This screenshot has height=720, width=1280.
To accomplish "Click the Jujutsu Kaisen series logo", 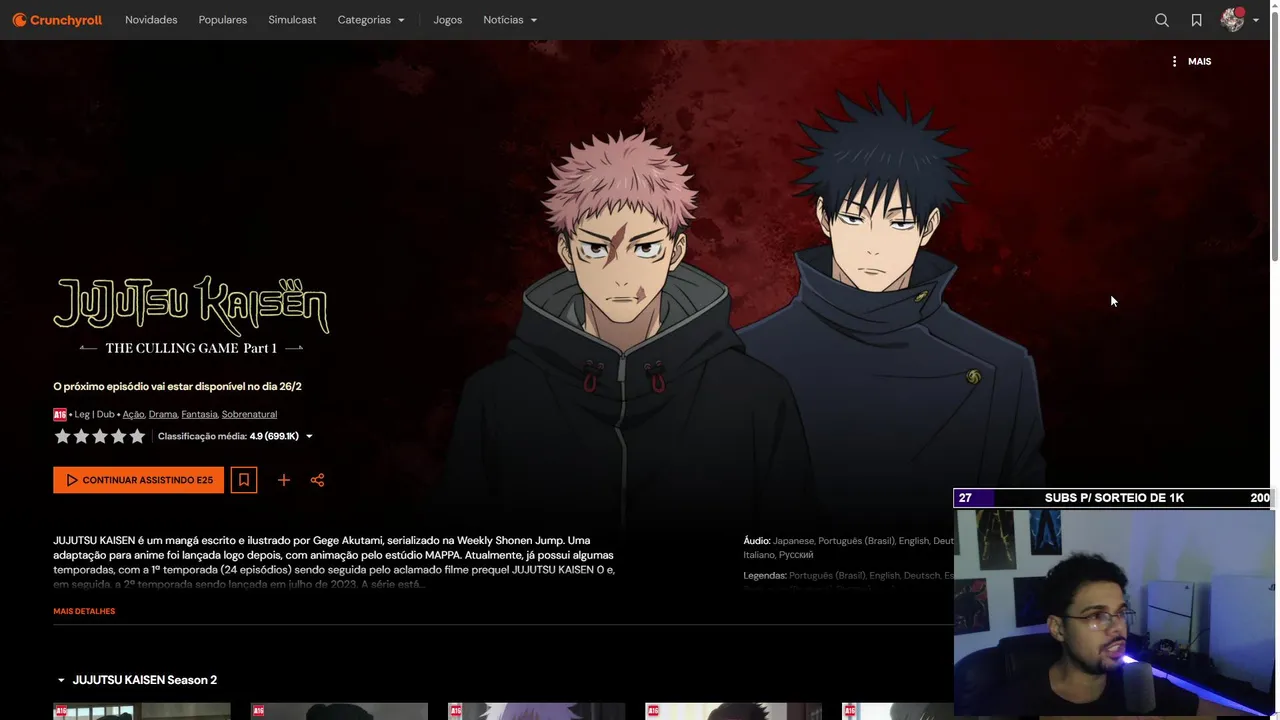I will 191,315.
